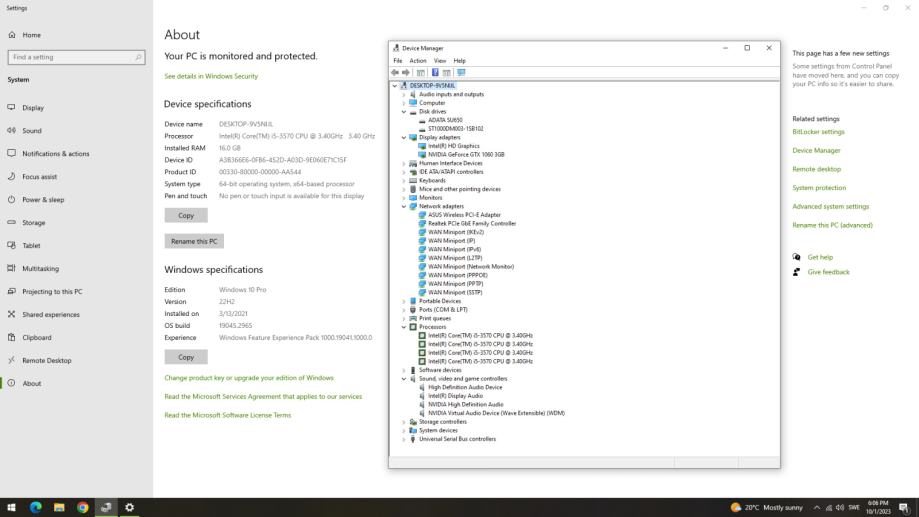Show hidden tray icons chevron

[816, 508]
